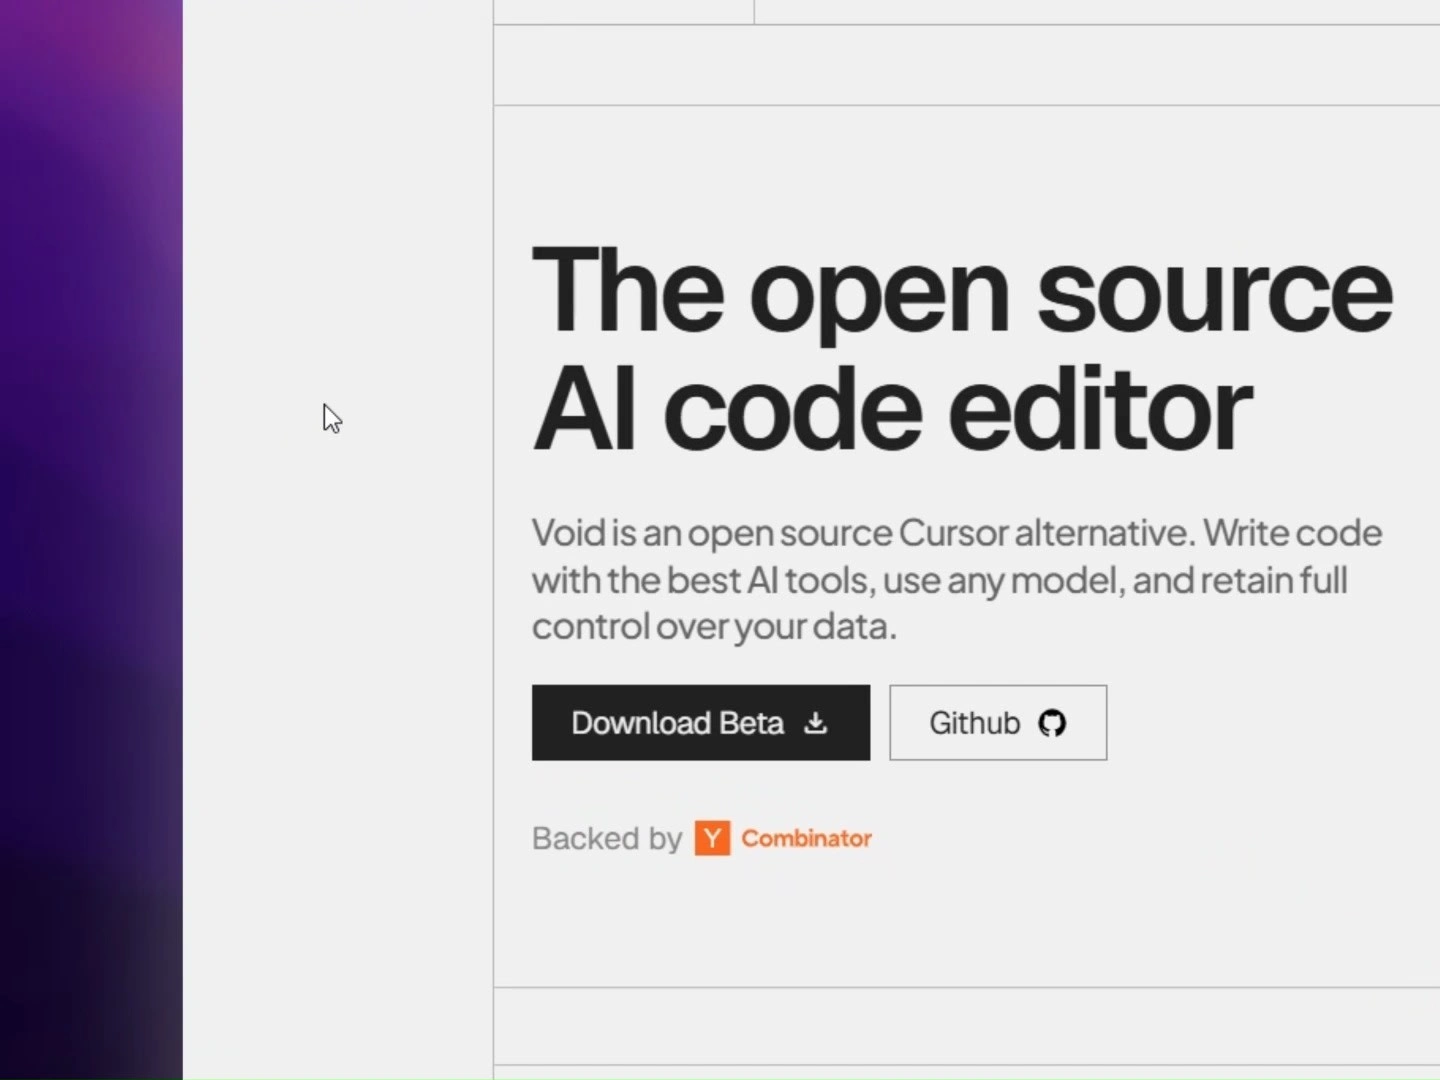Click the word "open" in the headline
The height and width of the screenshot is (1080, 1440).
[879, 295]
